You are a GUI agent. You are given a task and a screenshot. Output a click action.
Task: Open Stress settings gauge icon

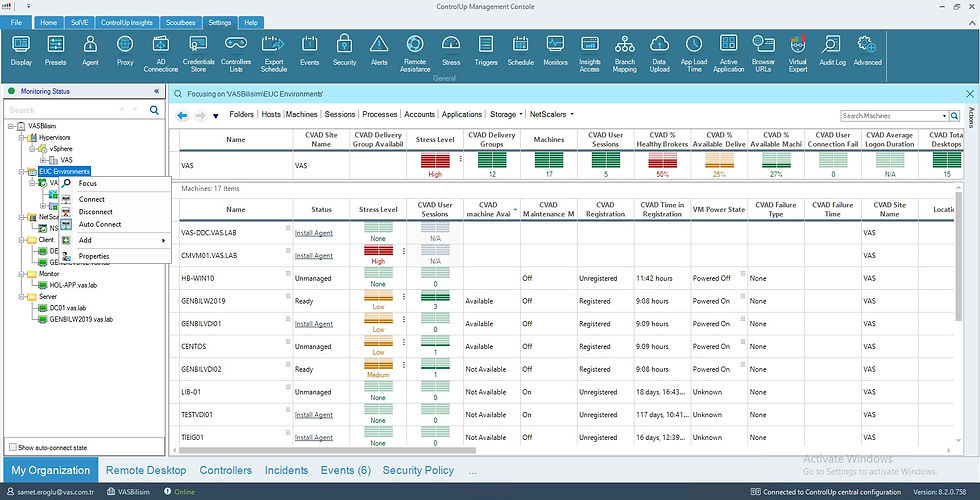pyautogui.click(x=451, y=51)
